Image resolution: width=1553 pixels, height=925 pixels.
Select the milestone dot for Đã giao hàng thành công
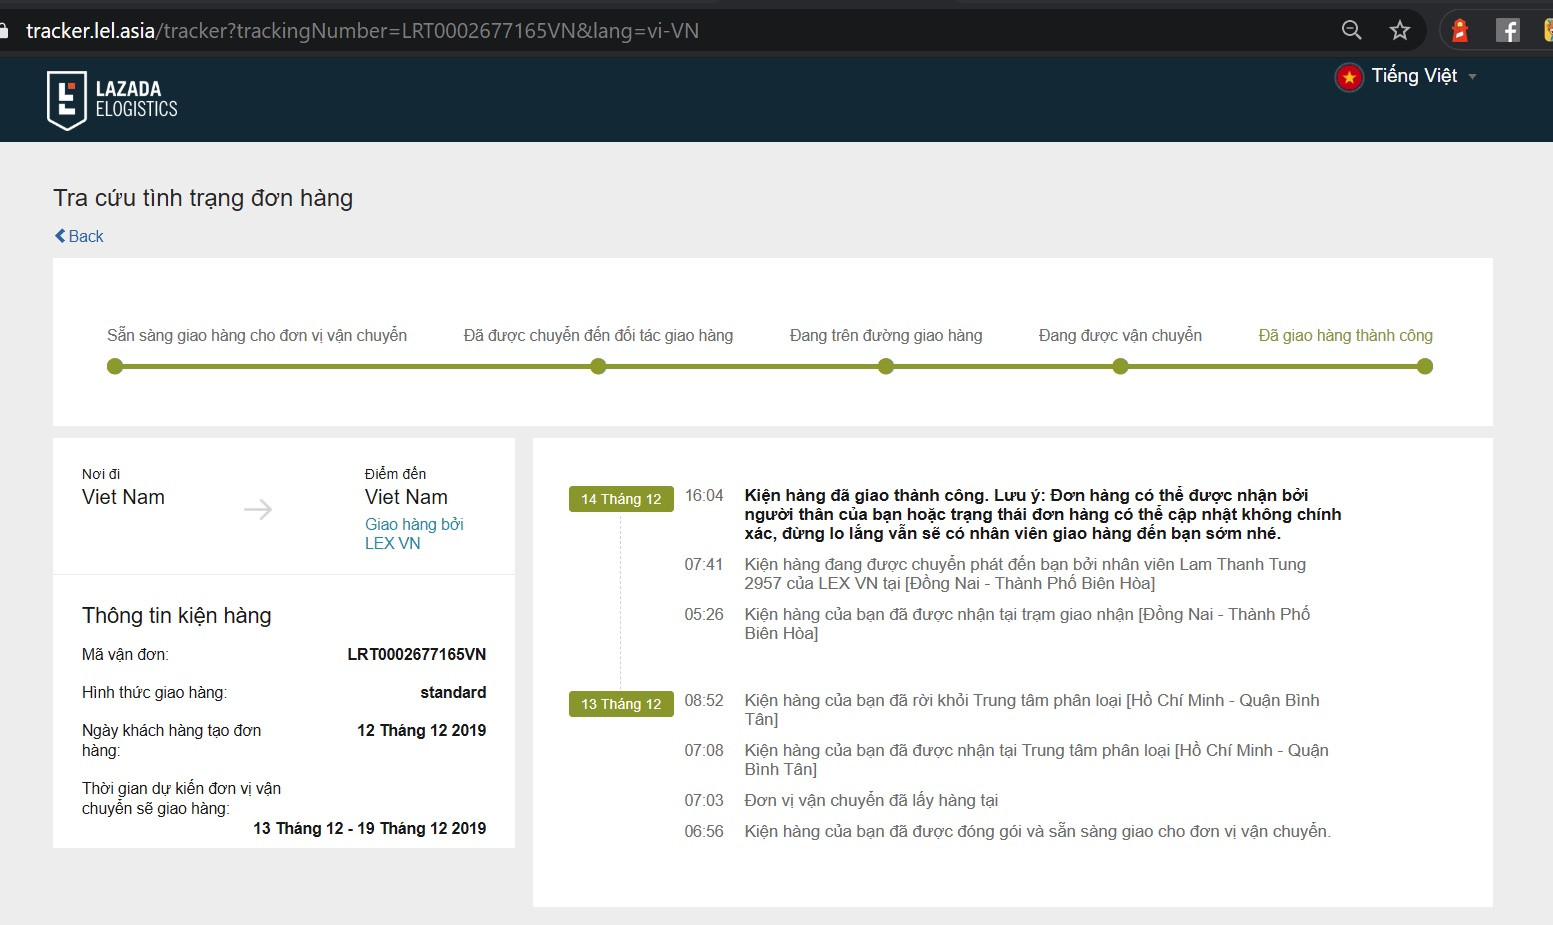tap(1425, 366)
